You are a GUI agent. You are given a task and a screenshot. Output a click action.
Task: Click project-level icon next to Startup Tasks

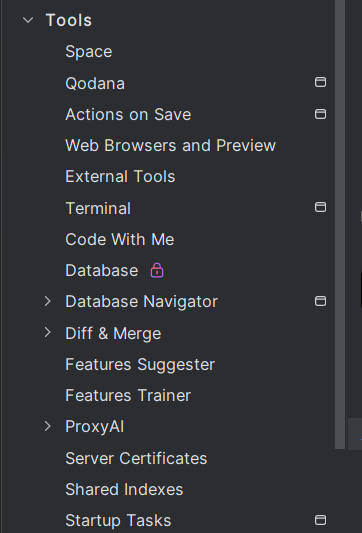[320, 520]
